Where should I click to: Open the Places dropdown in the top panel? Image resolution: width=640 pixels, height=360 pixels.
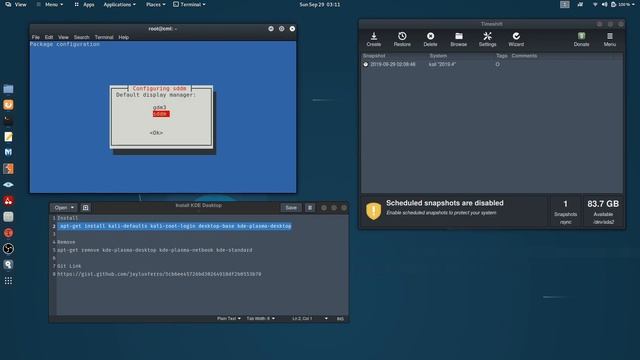156,4
